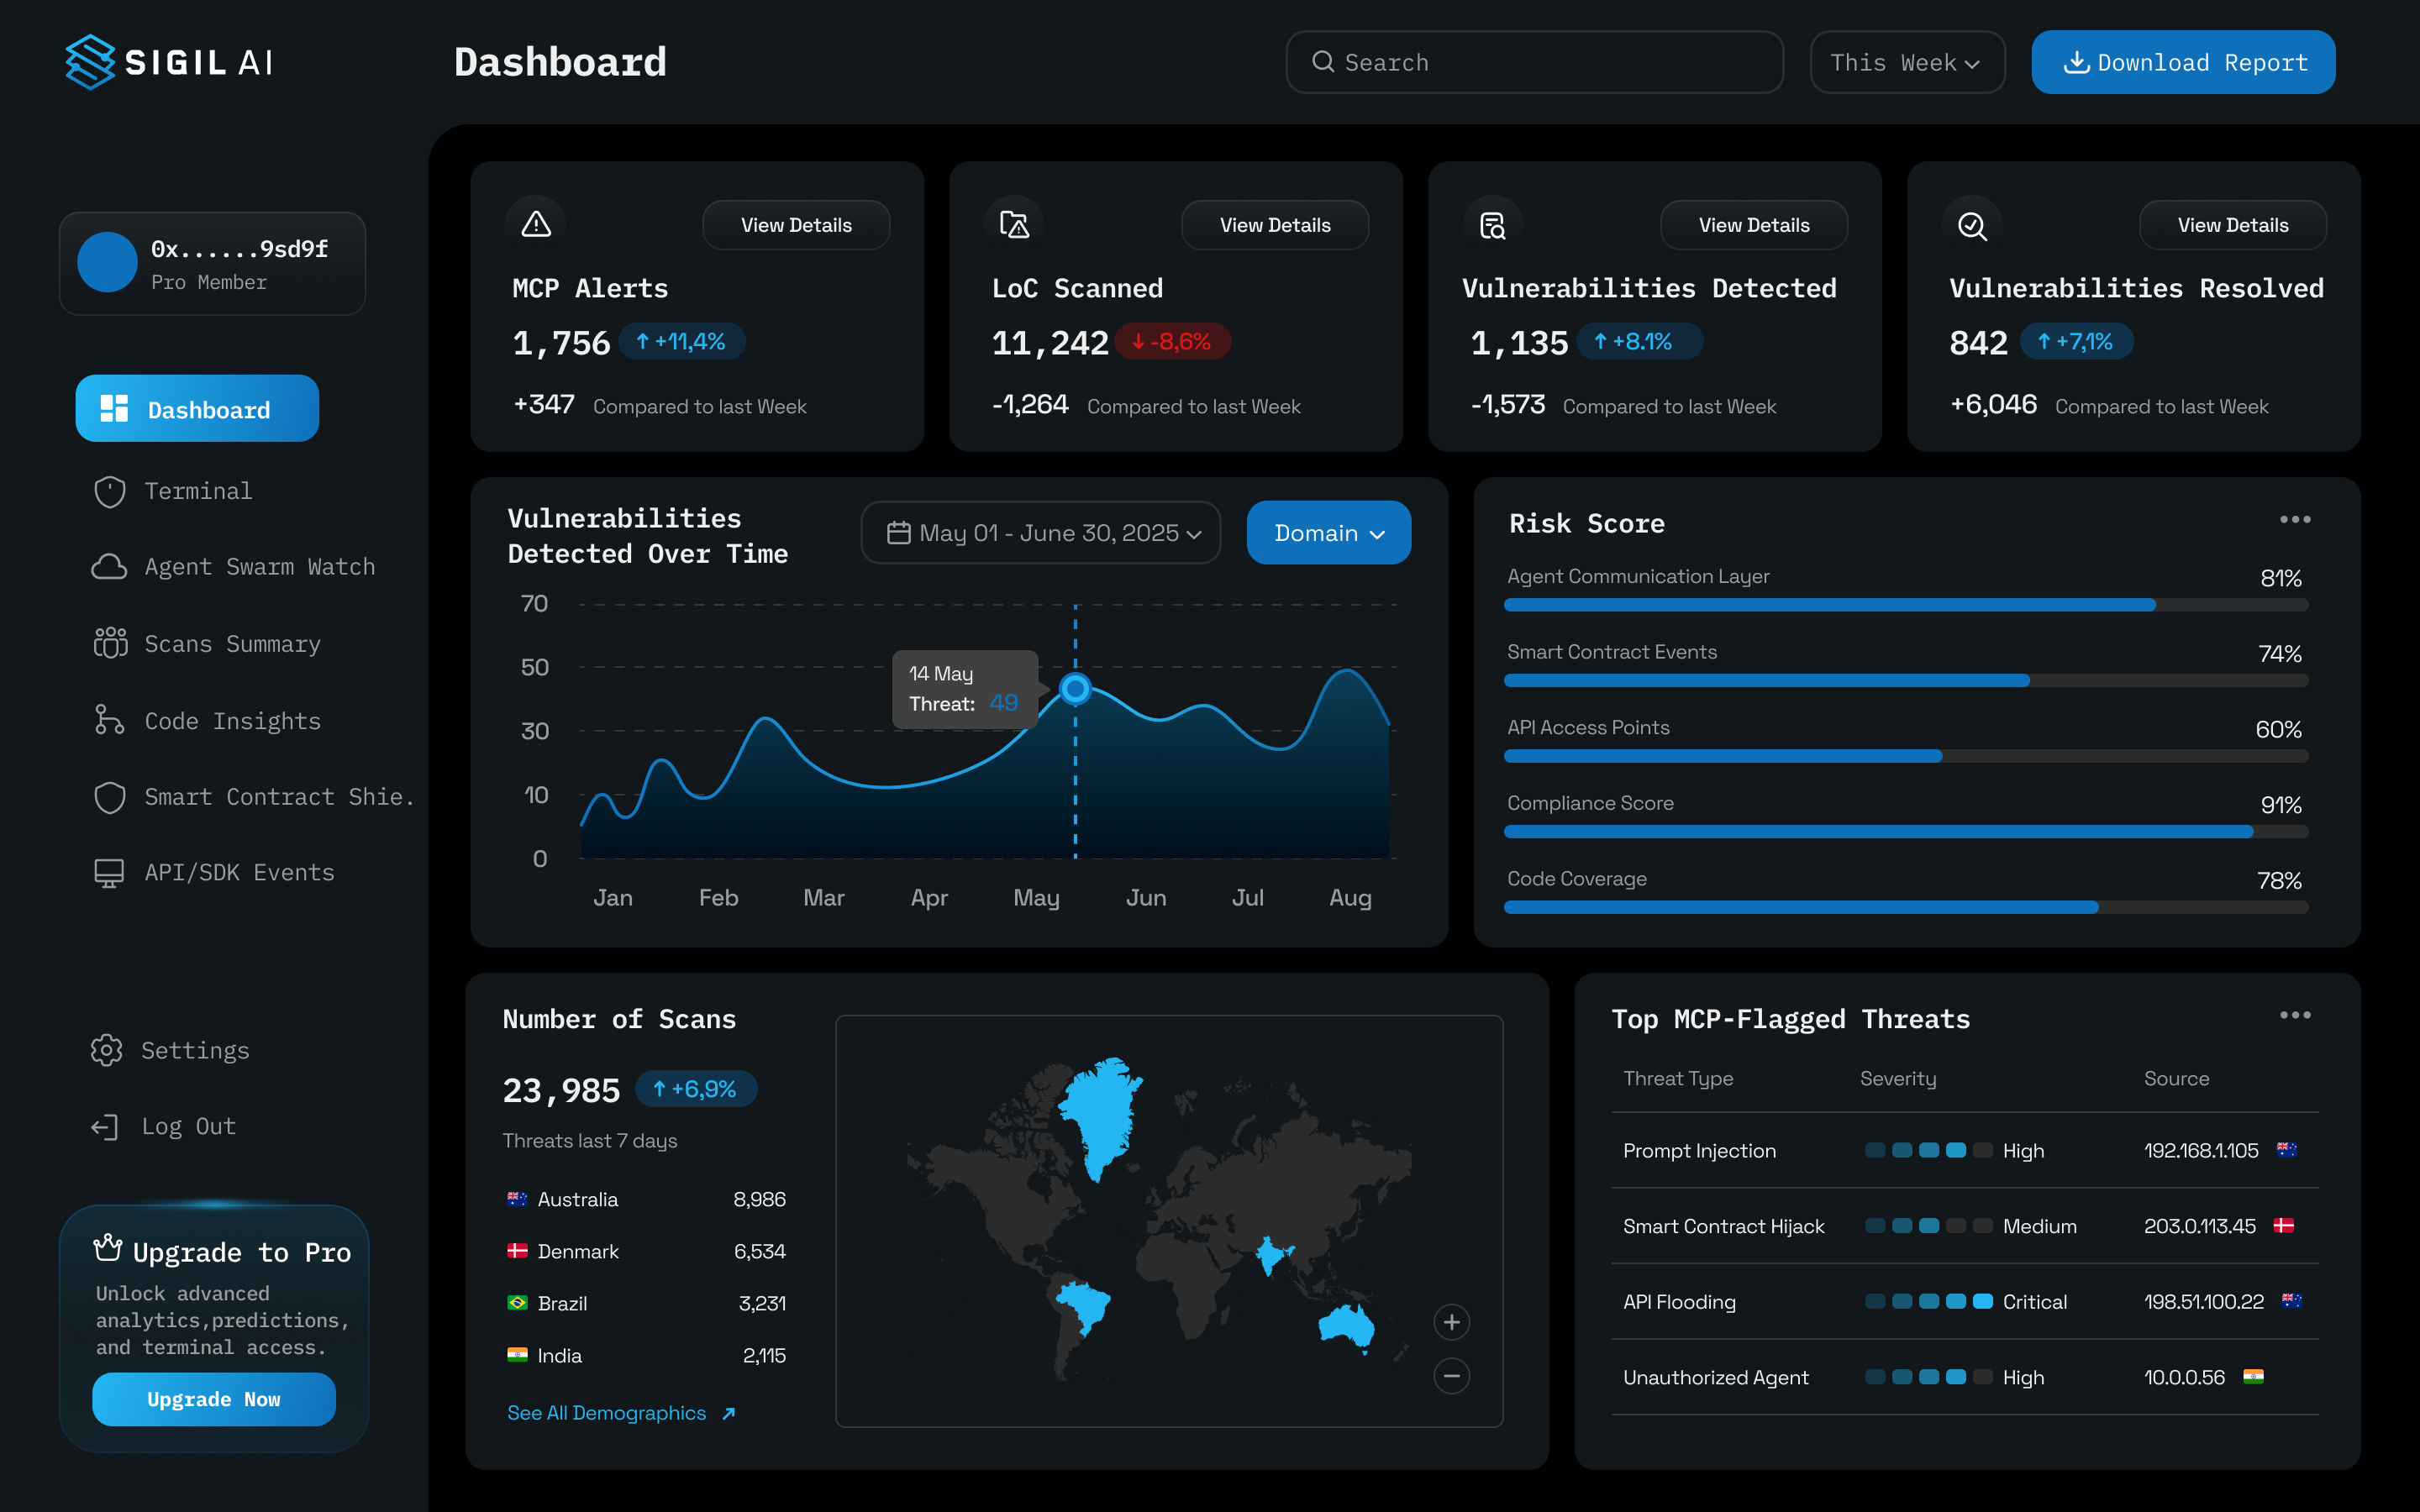Open Scans Summary from sidebar
This screenshot has height=1512, width=2420.
(x=232, y=644)
